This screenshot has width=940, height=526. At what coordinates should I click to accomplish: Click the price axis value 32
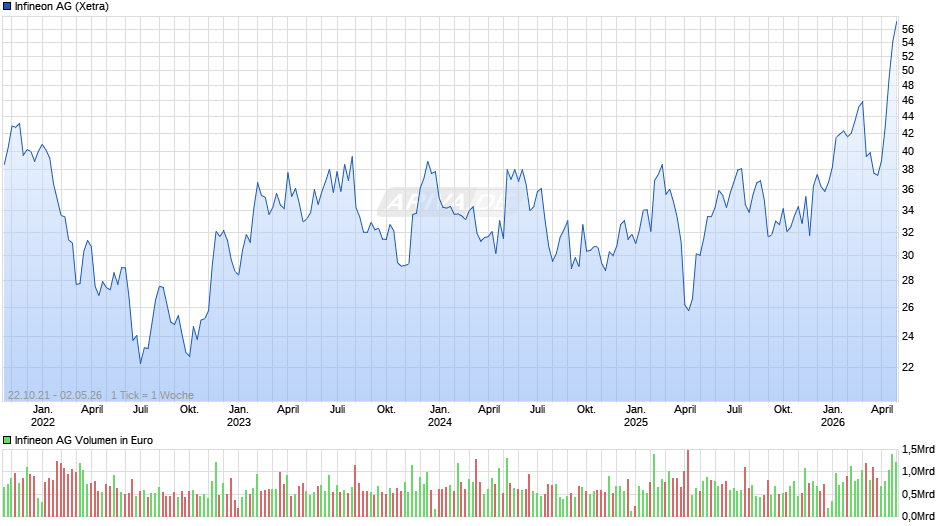pos(908,233)
